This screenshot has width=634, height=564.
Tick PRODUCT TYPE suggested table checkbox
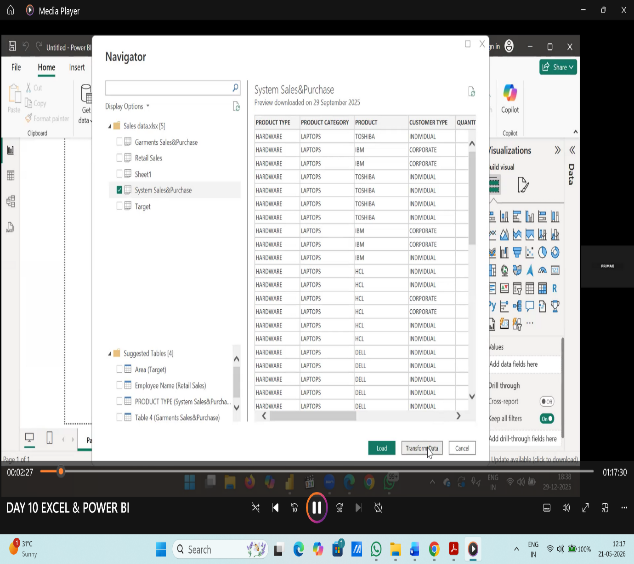[x=119, y=401]
